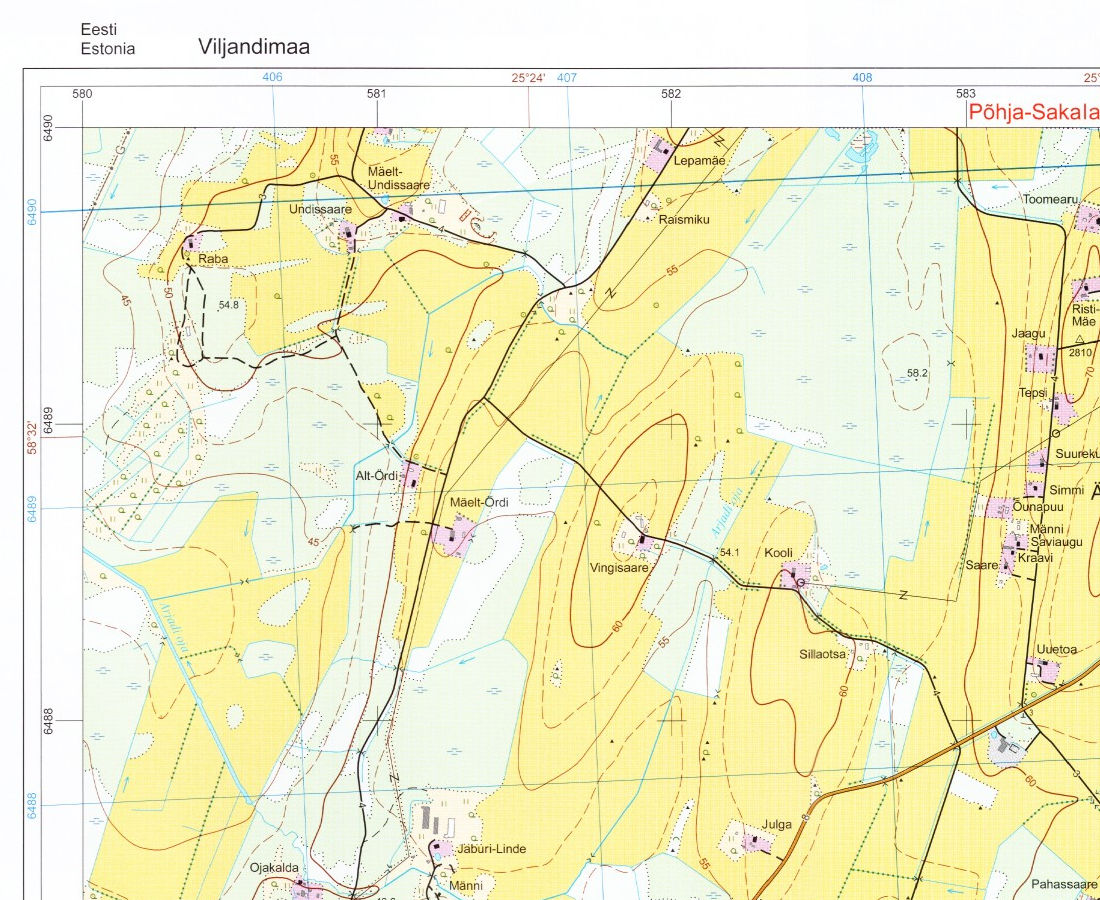
Task: Click the Toomearu place name
Action: coord(1049,199)
